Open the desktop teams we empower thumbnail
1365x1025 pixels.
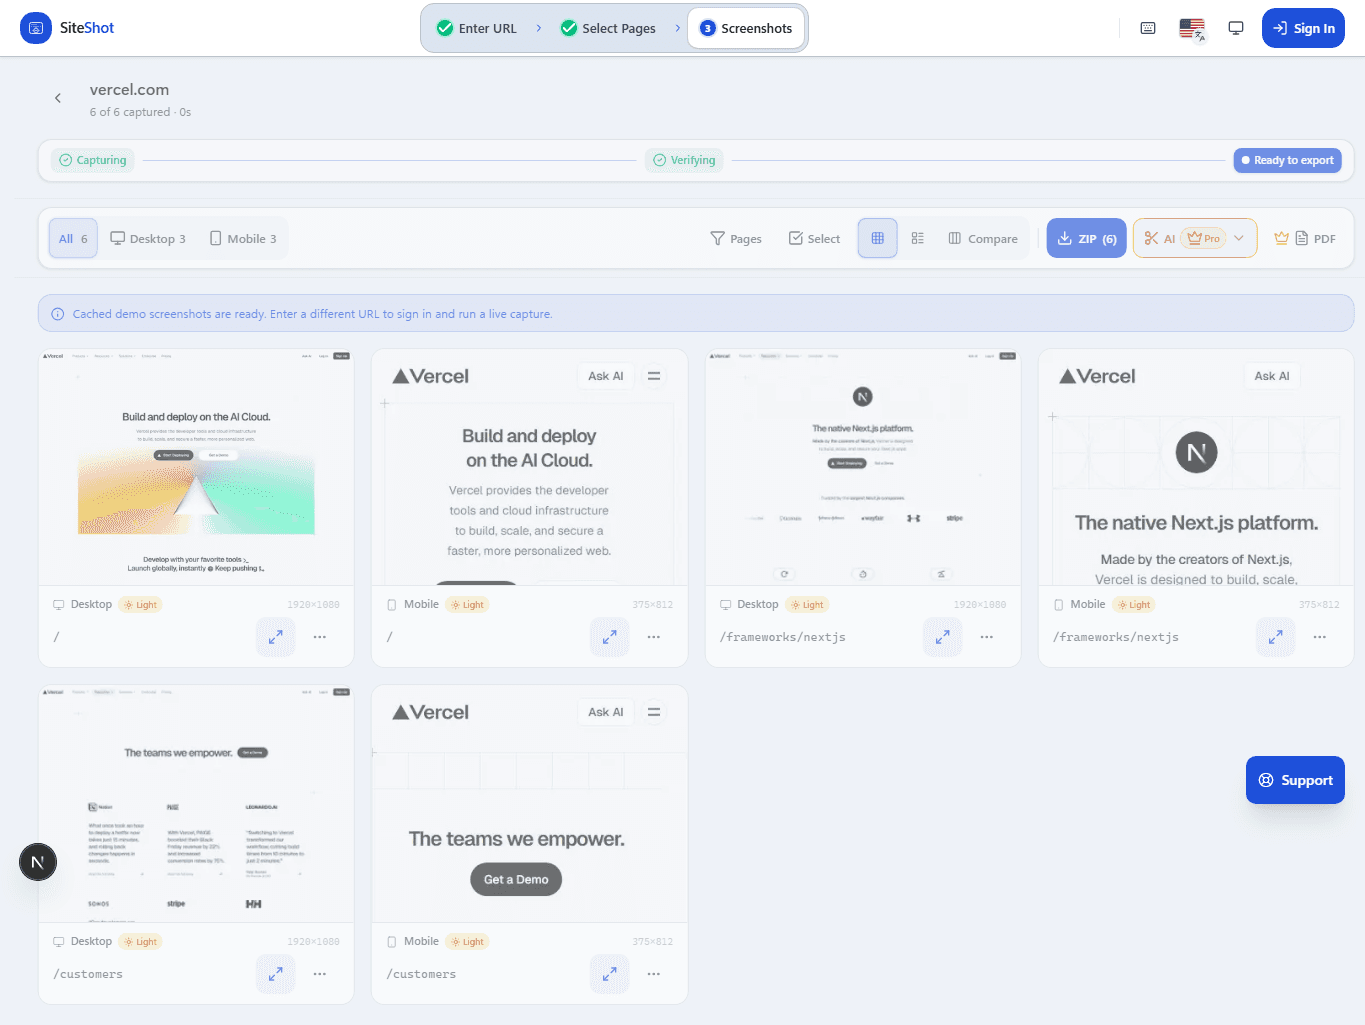[x=196, y=804]
